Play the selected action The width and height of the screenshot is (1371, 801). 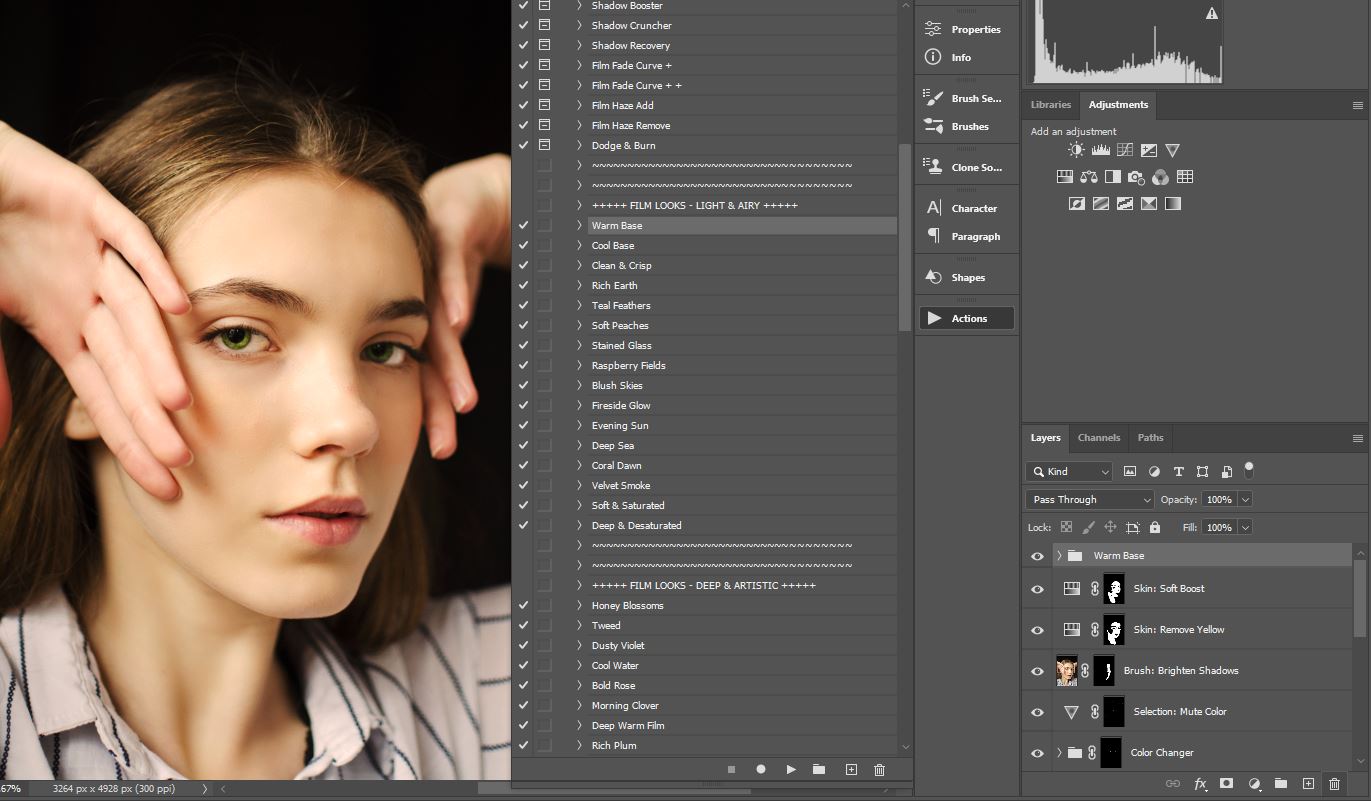[x=791, y=769]
